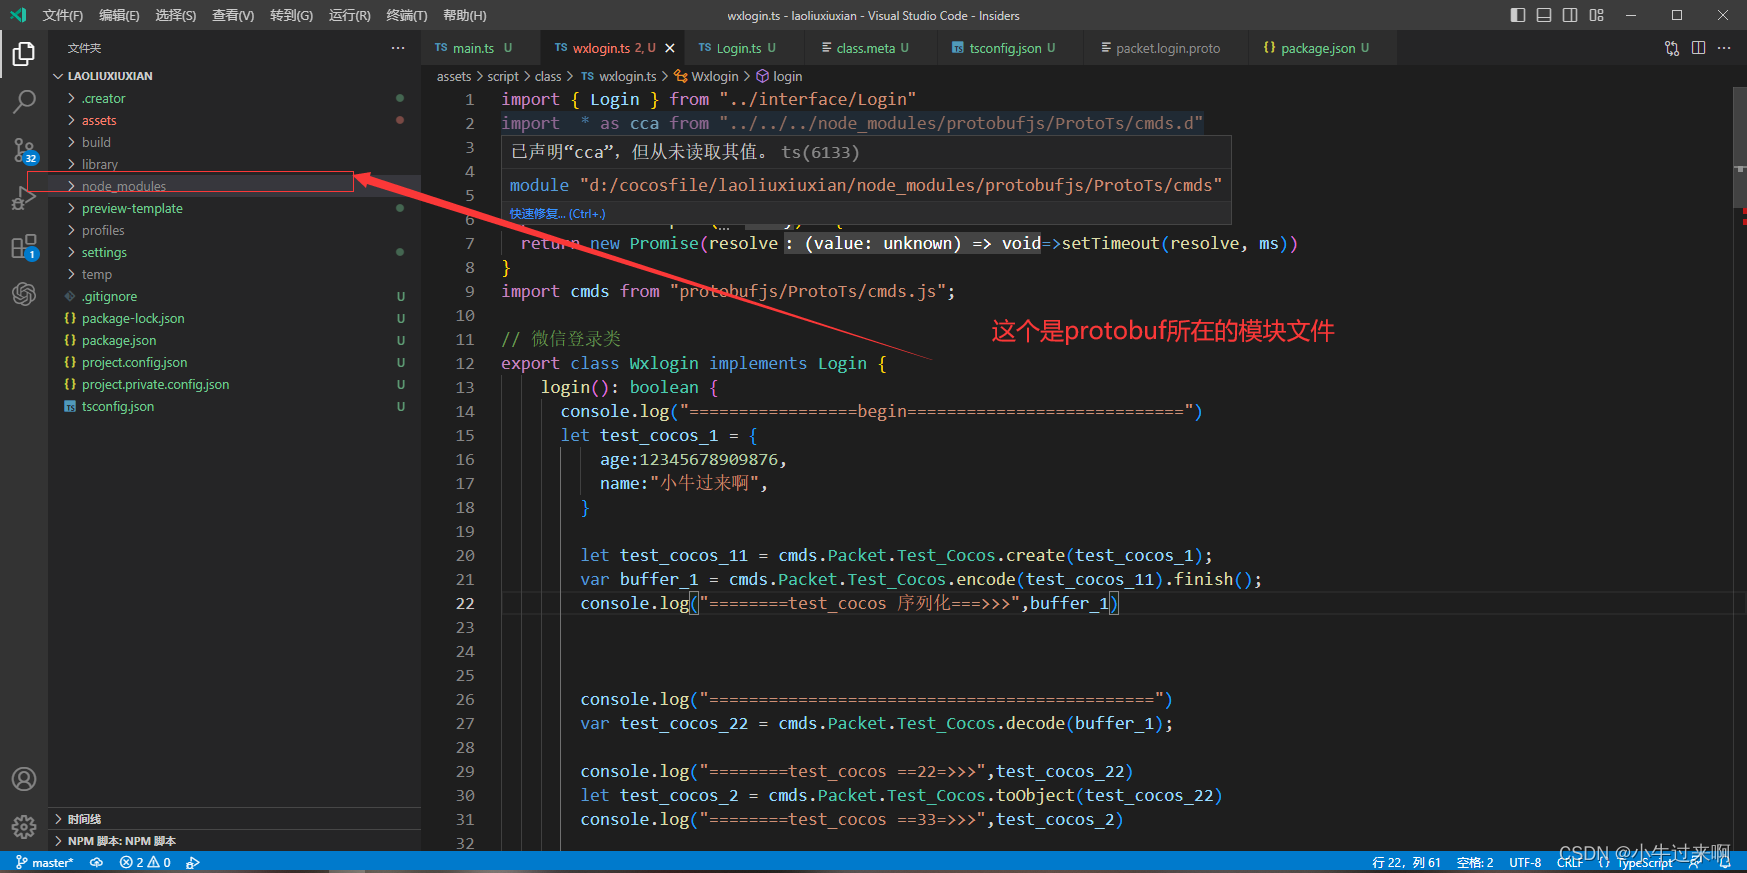Screen dimensions: 1747x873
Task: Click the open changes compare icon
Action: tap(1672, 48)
